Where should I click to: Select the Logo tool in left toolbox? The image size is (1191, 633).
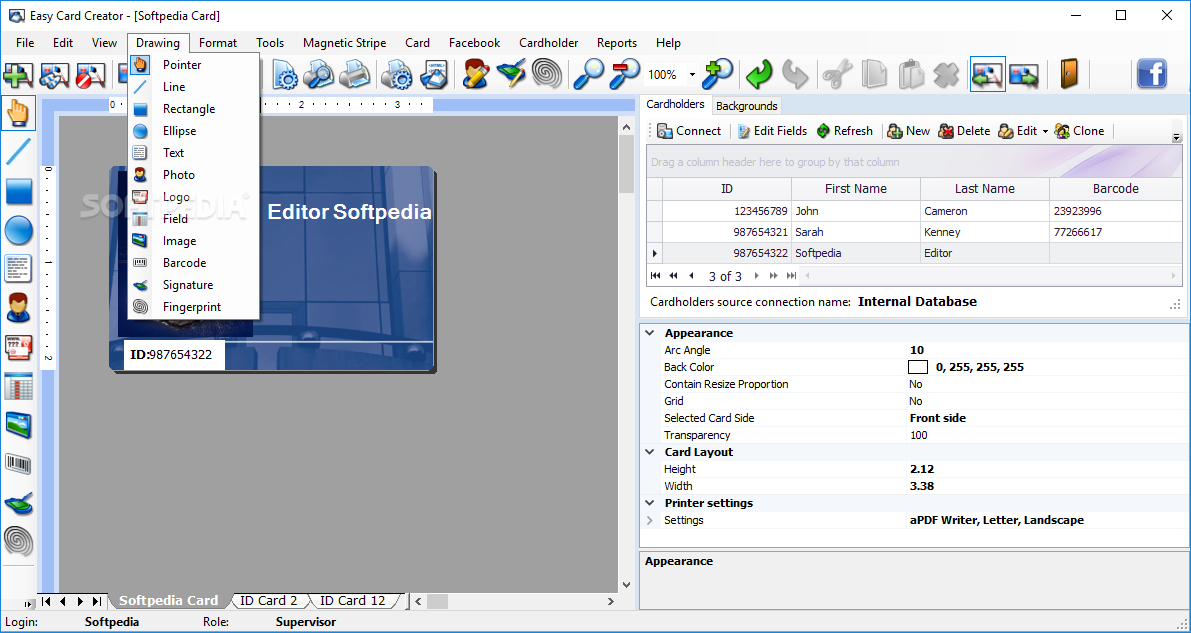click(18, 347)
